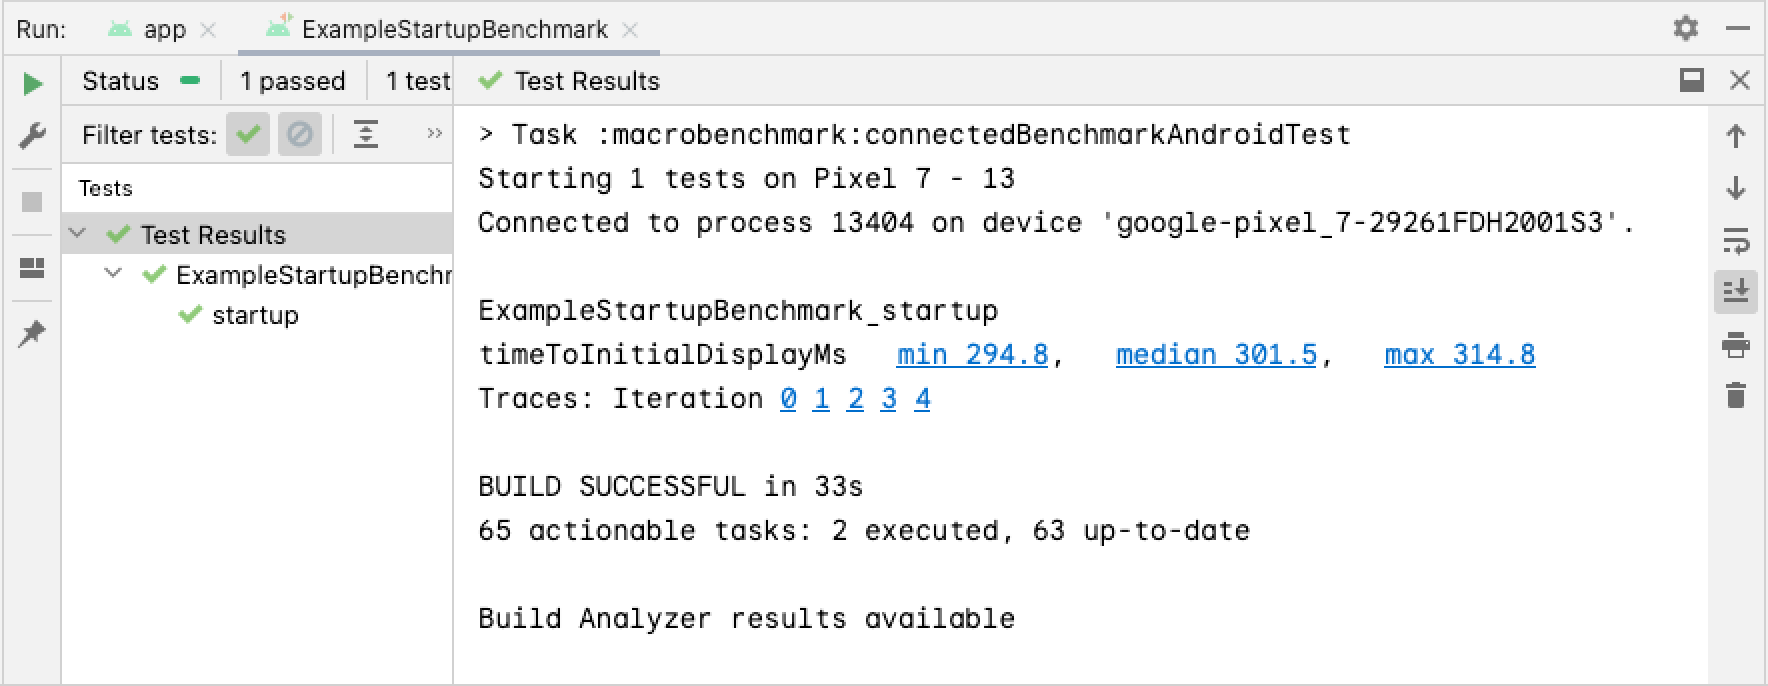Toggle soft-wrap for console output
1768x686 pixels.
tap(1736, 240)
